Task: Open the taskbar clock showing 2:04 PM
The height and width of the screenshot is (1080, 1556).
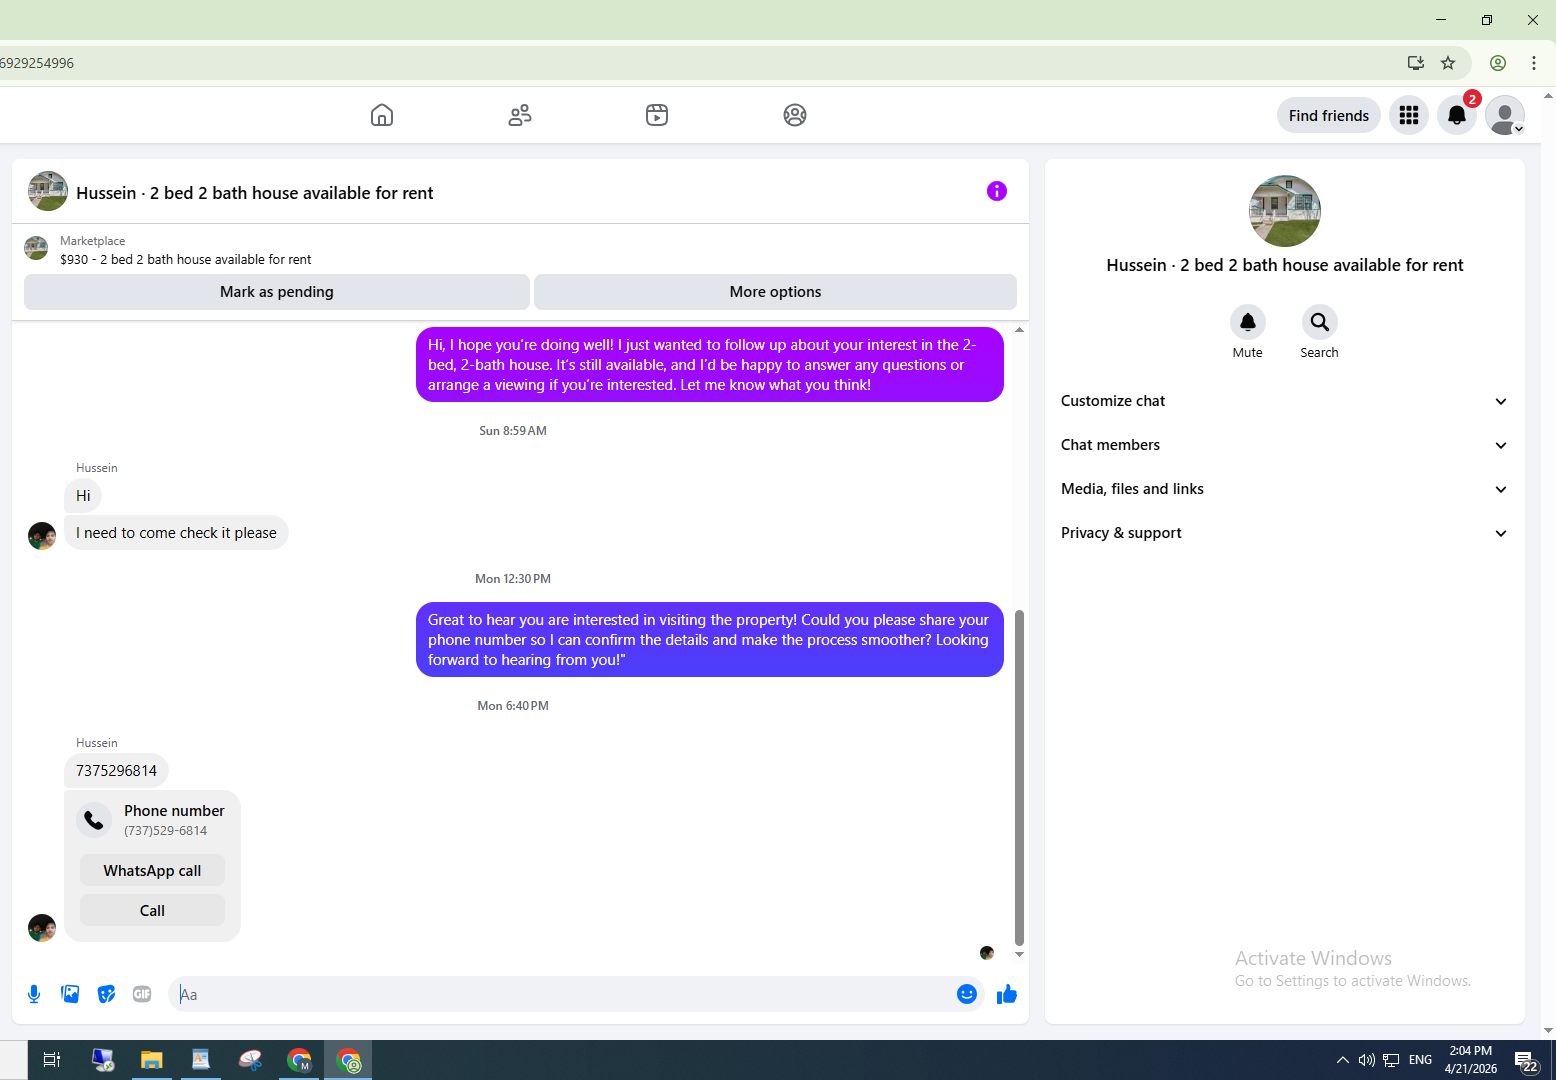Action: pyautogui.click(x=1471, y=1060)
